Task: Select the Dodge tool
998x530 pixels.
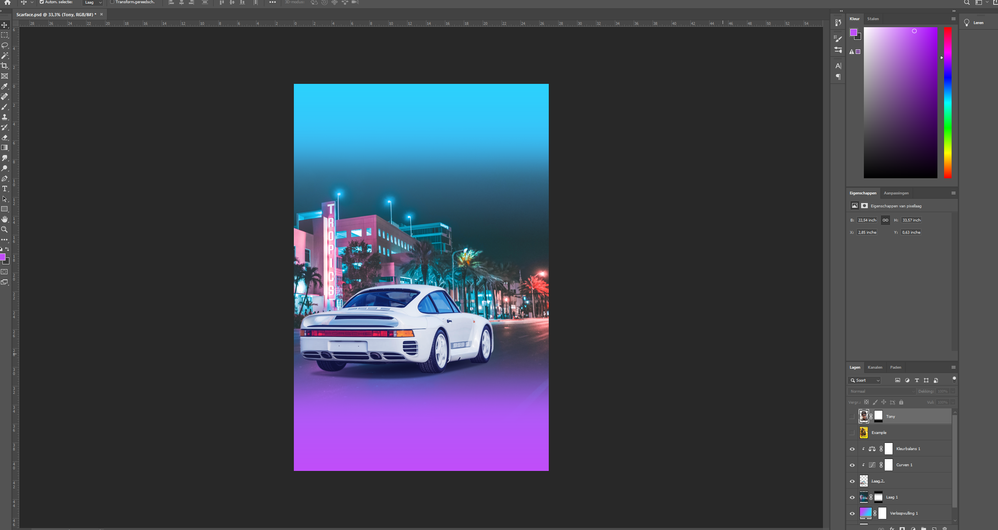Action: (x=4, y=168)
